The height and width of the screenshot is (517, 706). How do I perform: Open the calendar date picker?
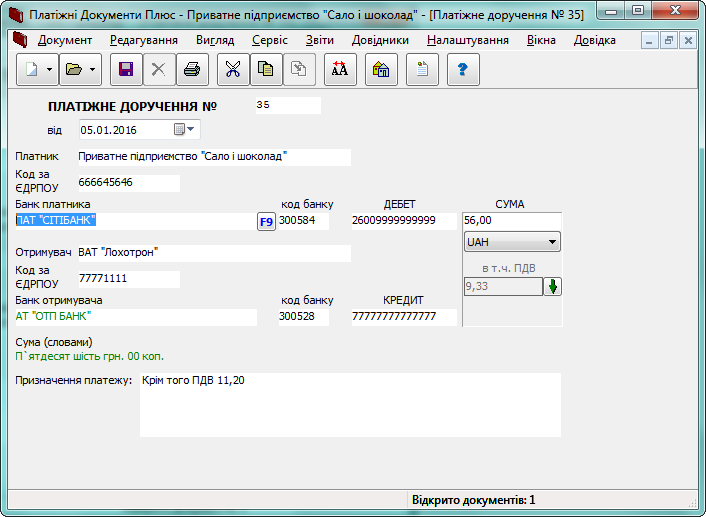coord(185,130)
